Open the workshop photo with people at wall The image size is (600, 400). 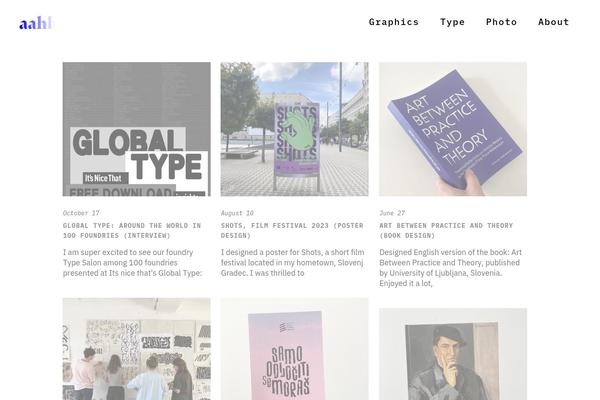pos(137,349)
